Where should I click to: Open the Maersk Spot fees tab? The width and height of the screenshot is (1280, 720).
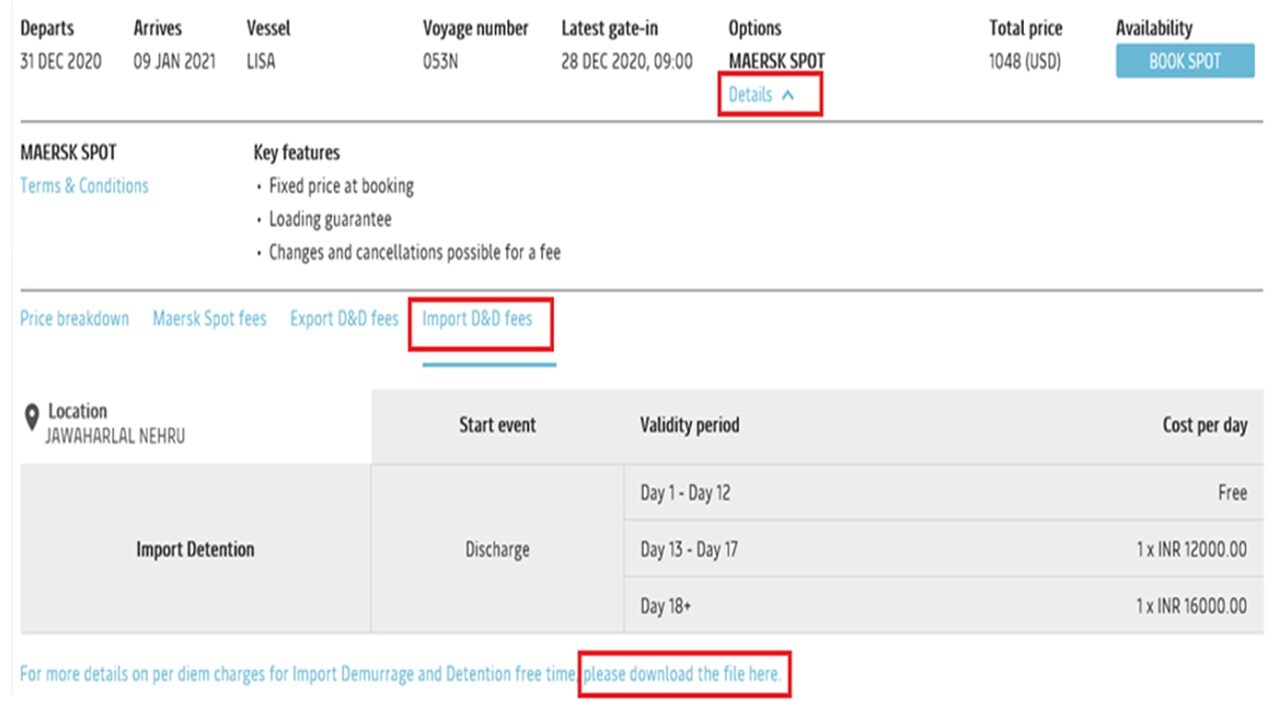(x=209, y=318)
